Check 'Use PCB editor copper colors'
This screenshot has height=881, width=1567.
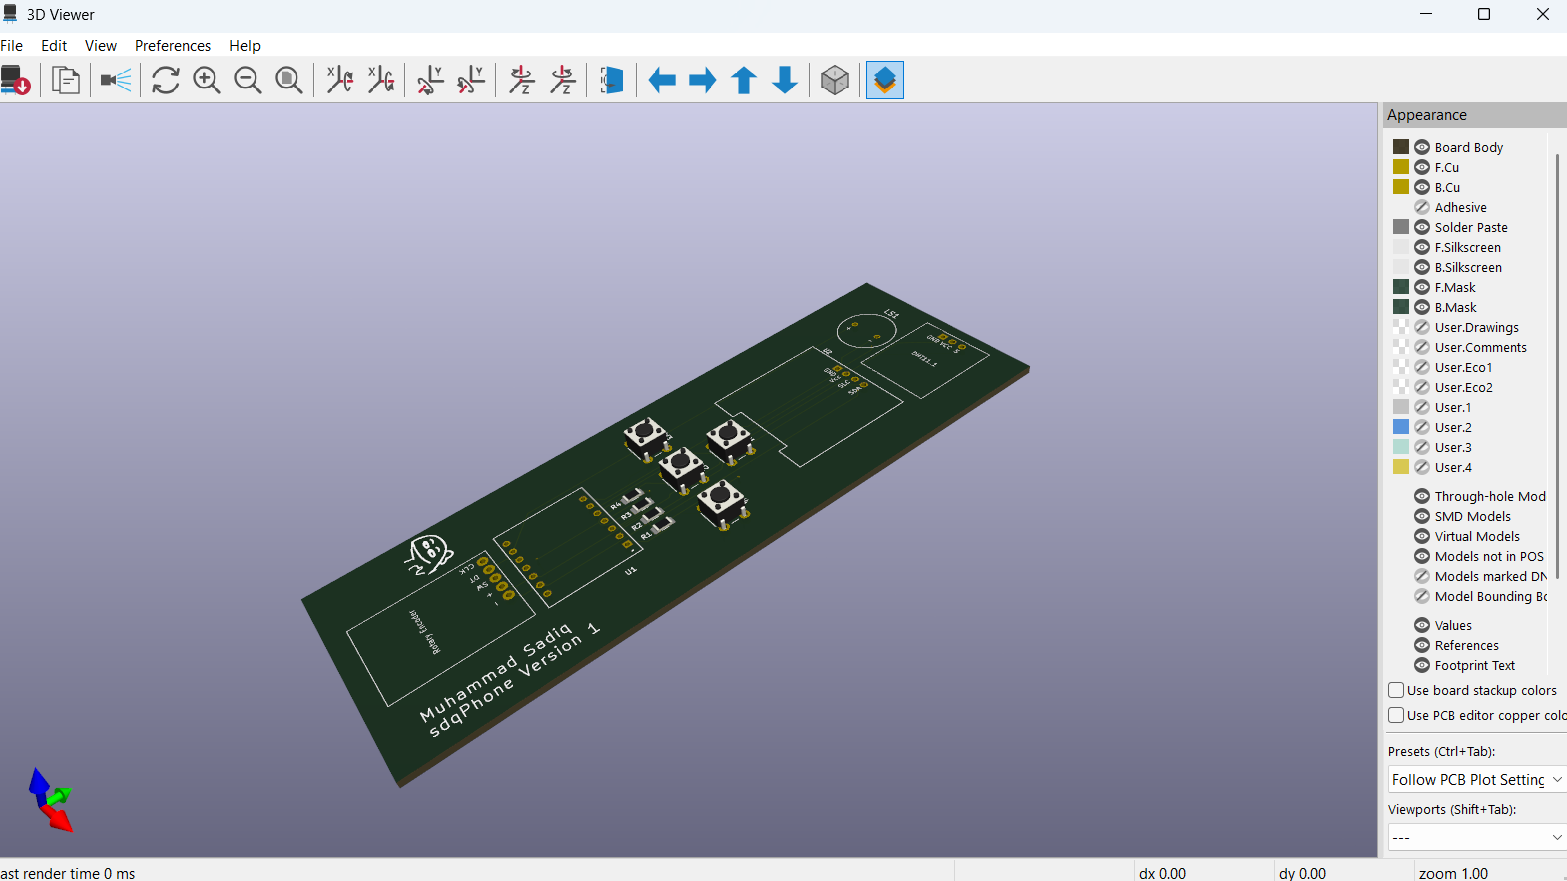[x=1396, y=715]
